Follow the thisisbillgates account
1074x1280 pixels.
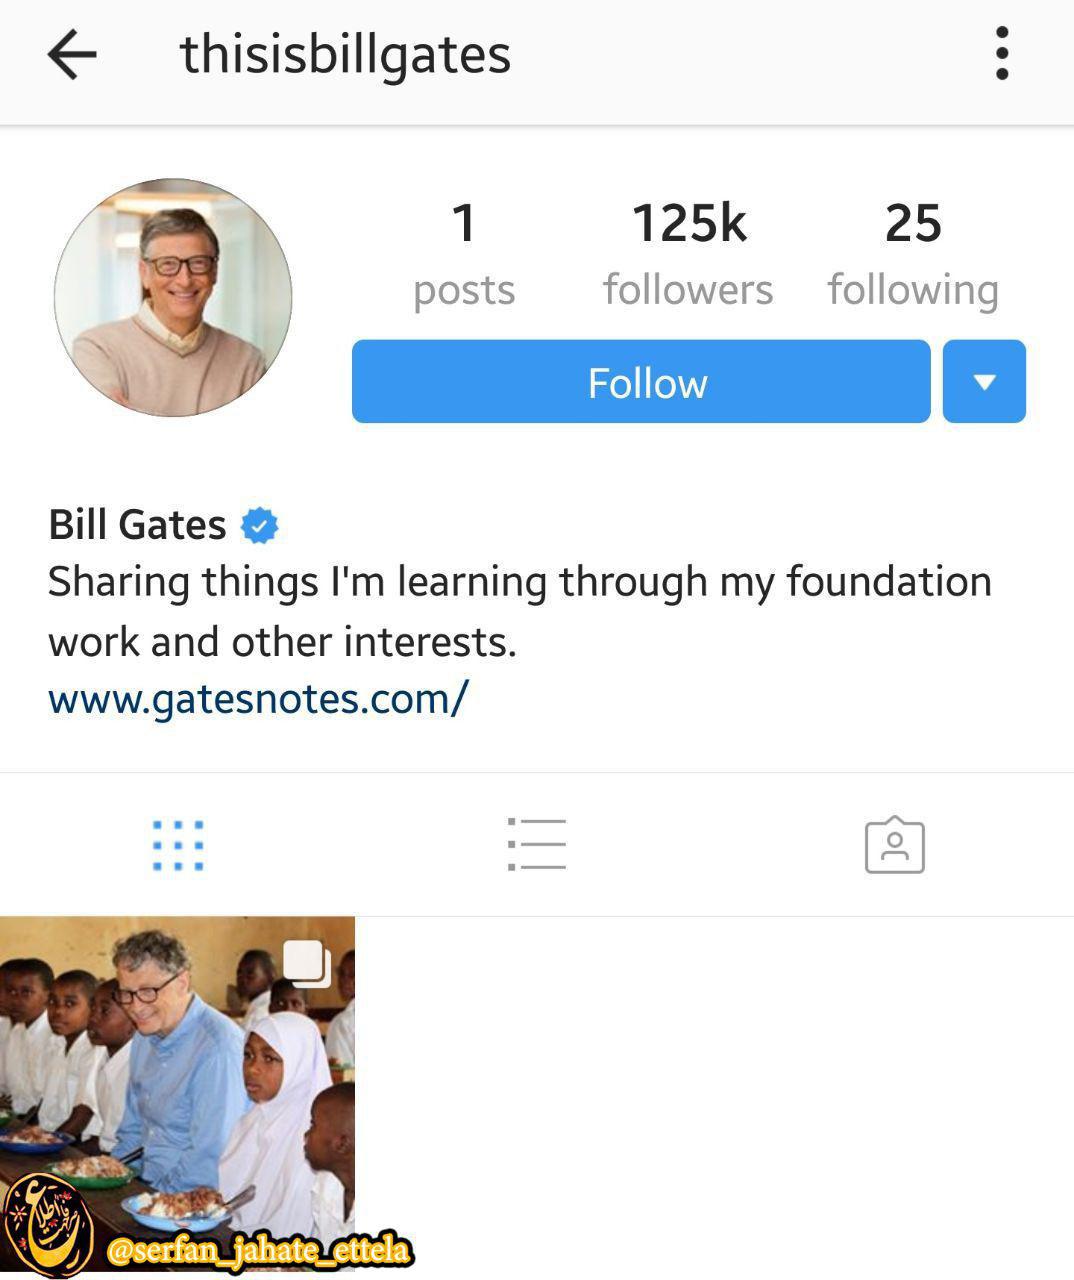pyautogui.click(x=641, y=382)
